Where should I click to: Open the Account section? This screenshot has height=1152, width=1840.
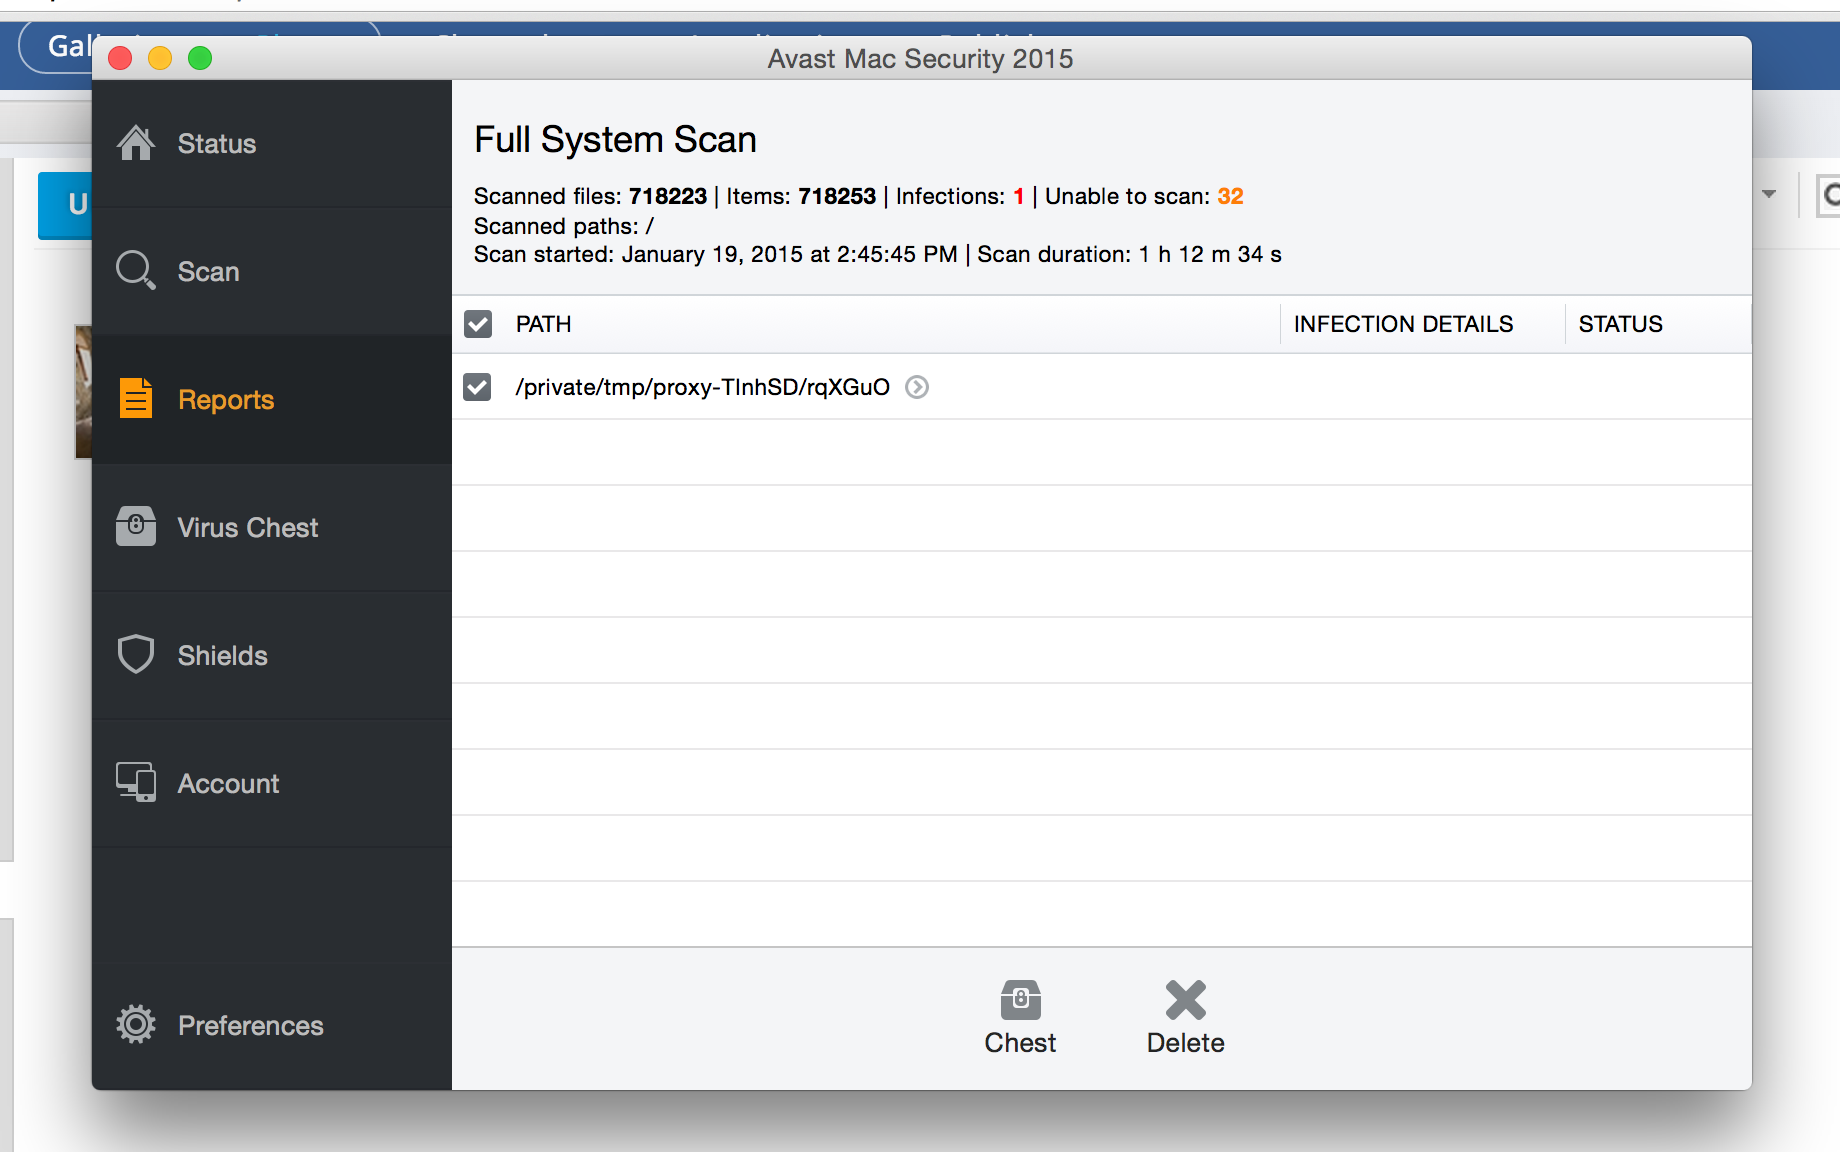coord(272,783)
